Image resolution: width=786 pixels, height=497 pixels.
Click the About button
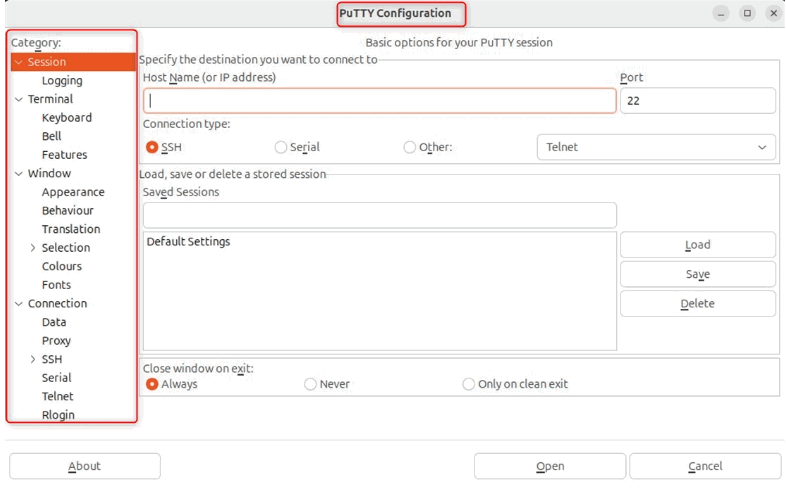point(84,466)
